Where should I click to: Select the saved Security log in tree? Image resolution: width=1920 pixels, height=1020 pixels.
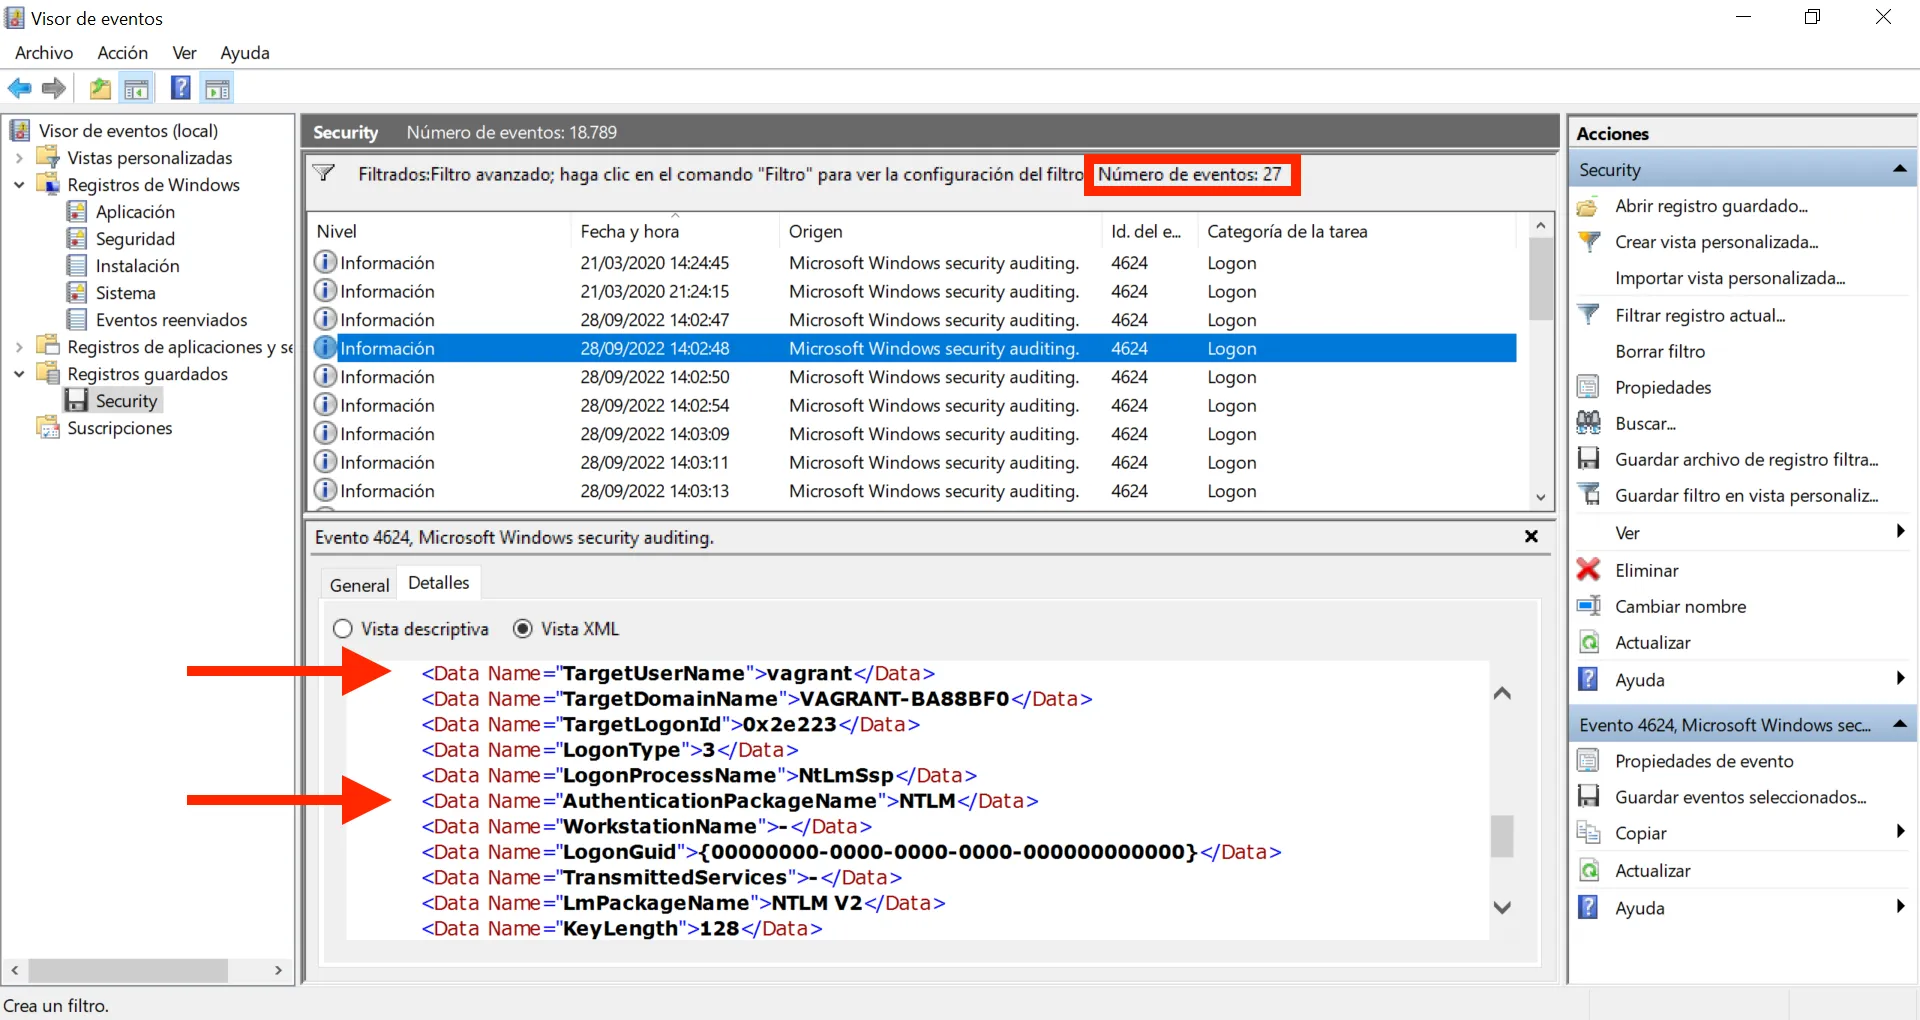[126, 401]
